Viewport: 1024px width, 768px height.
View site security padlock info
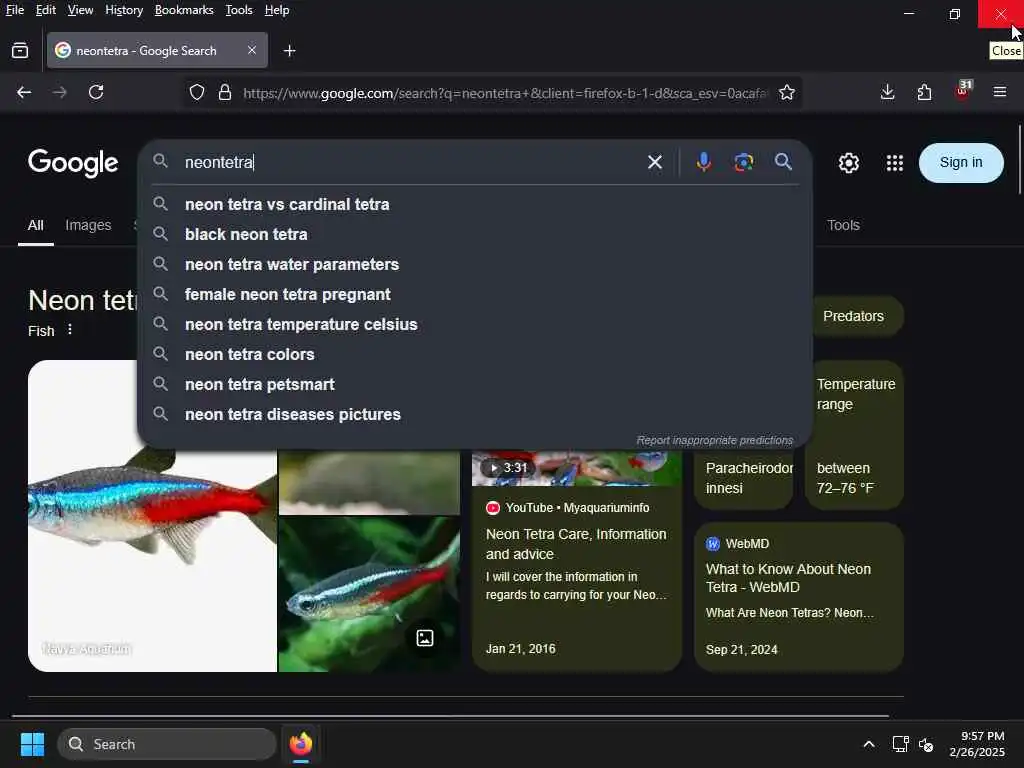[x=225, y=93]
